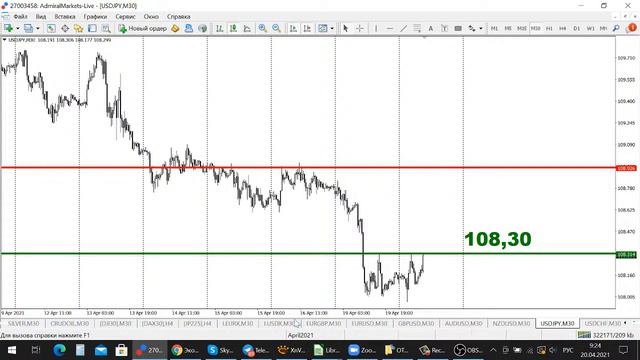Toggle the AutoTrading icon
Image resolution: width=640 pixels, height=360 pixels.
click(189, 28)
